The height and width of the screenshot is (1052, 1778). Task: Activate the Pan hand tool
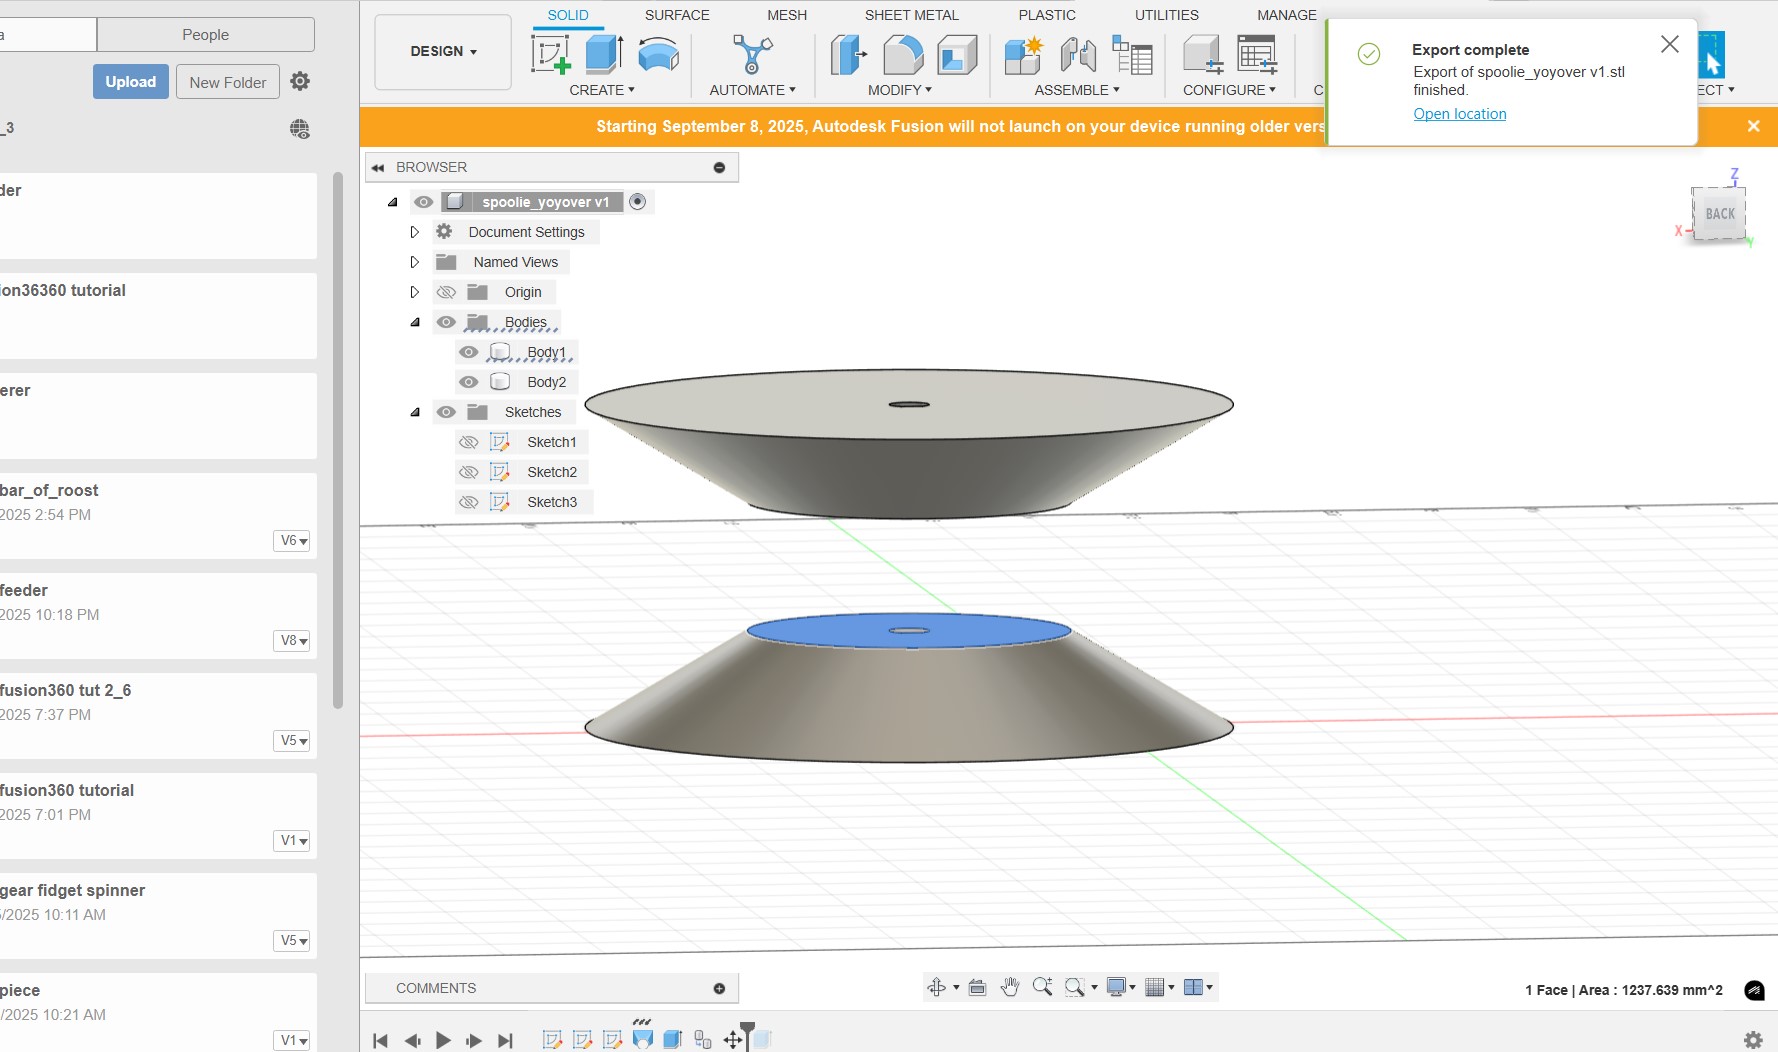(x=1010, y=988)
